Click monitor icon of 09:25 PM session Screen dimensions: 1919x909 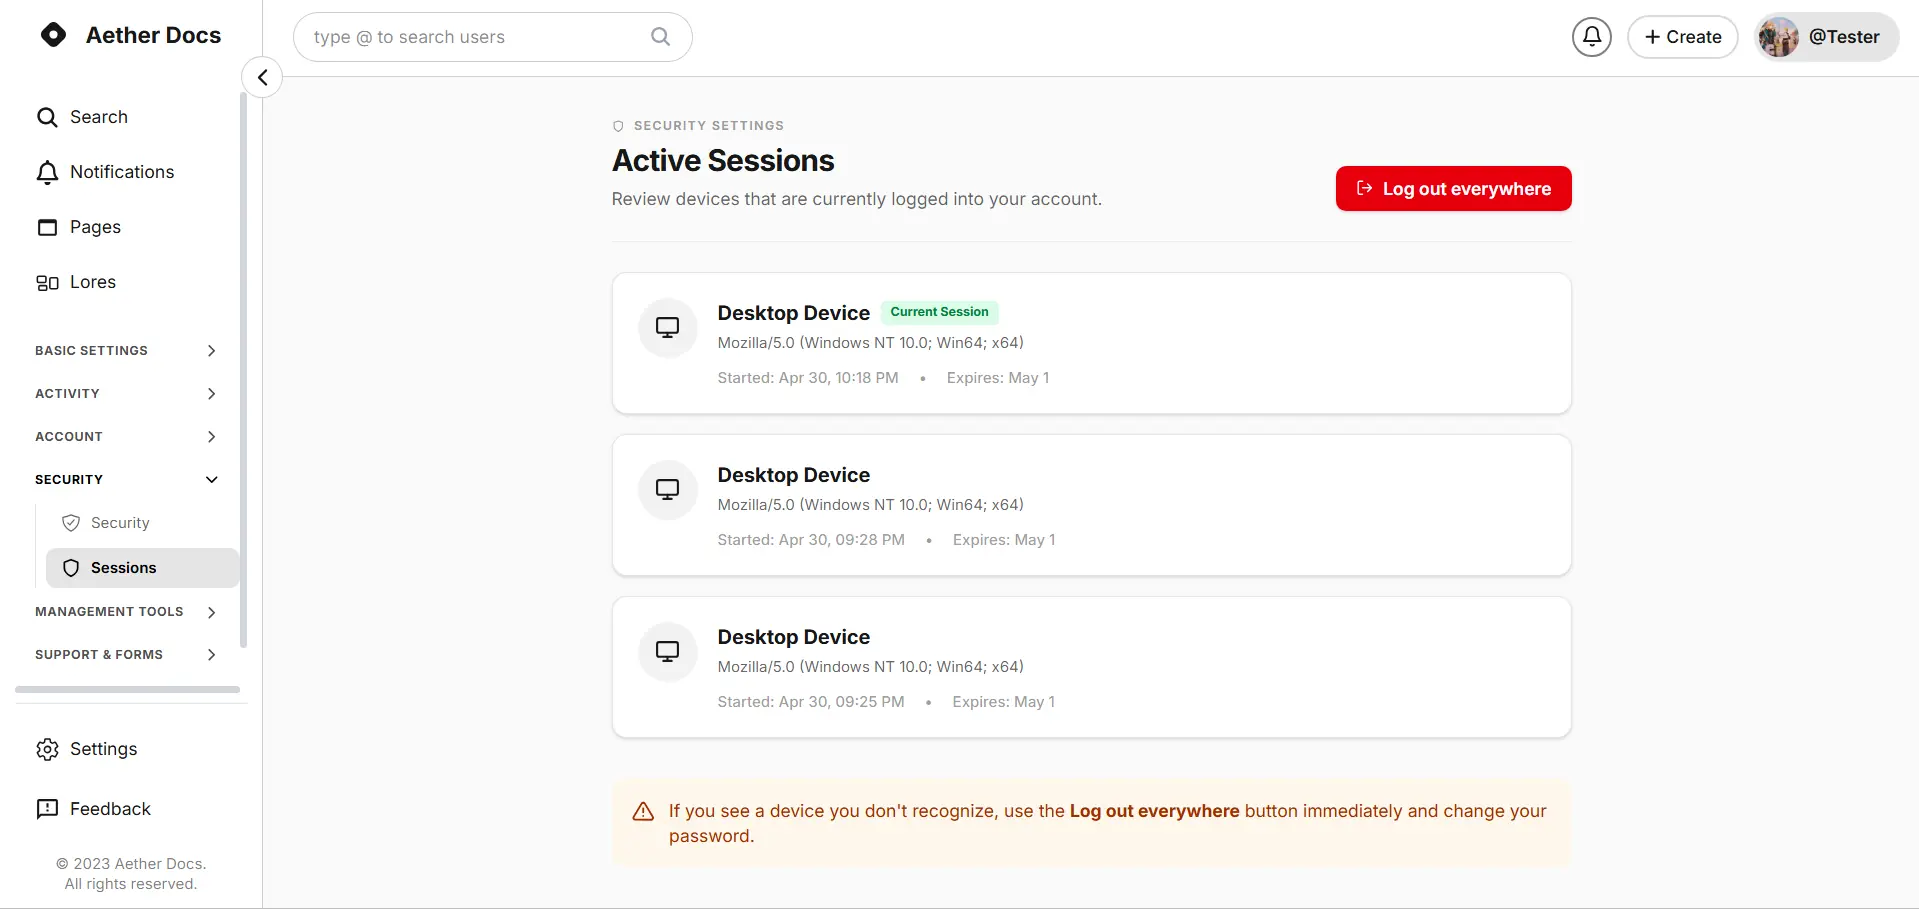(x=668, y=651)
